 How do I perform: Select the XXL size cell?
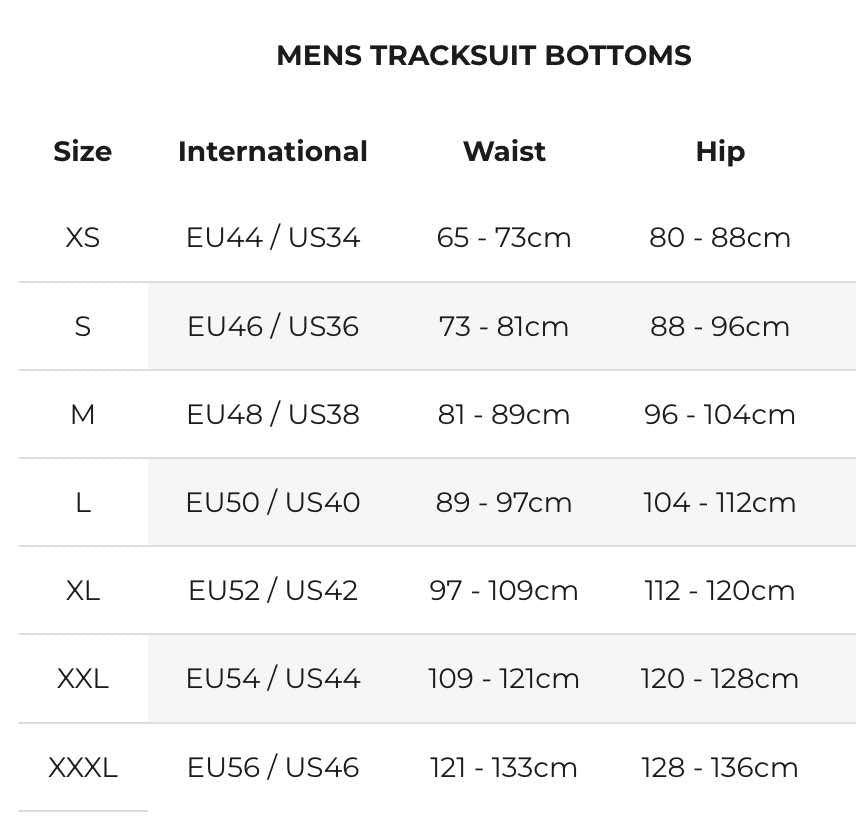[83, 679]
